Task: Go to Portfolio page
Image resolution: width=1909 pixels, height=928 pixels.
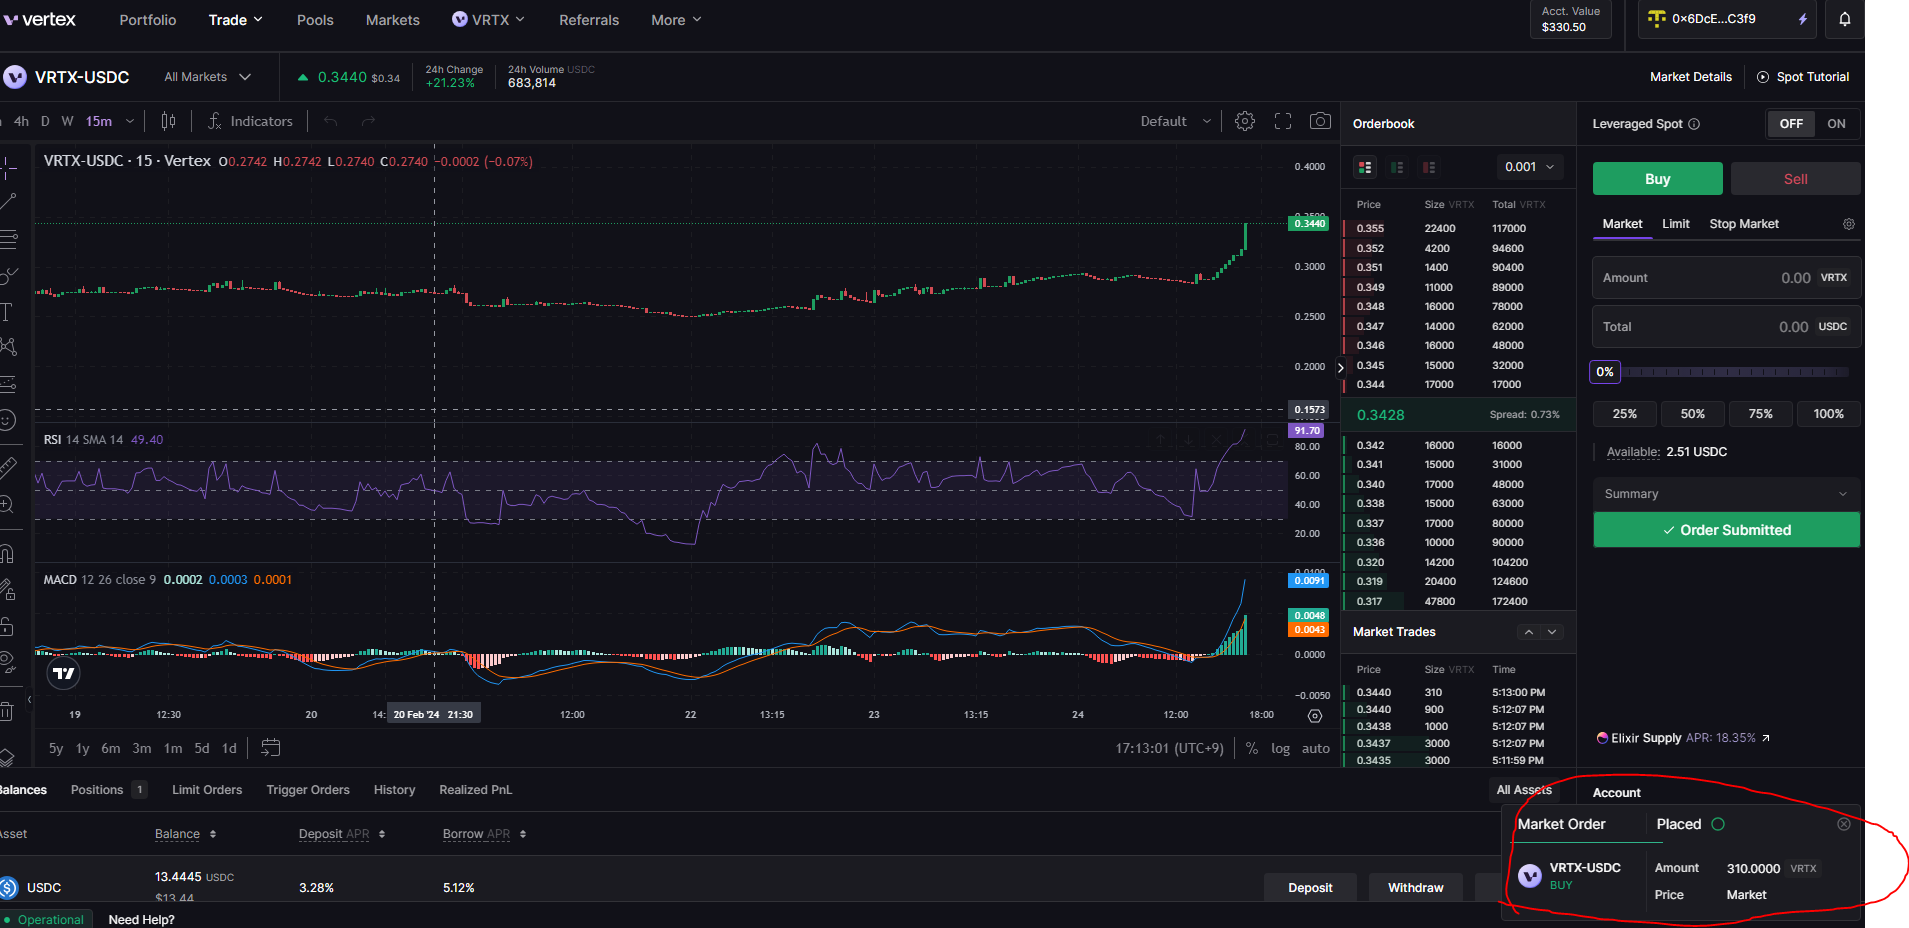Action: click(x=148, y=20)
